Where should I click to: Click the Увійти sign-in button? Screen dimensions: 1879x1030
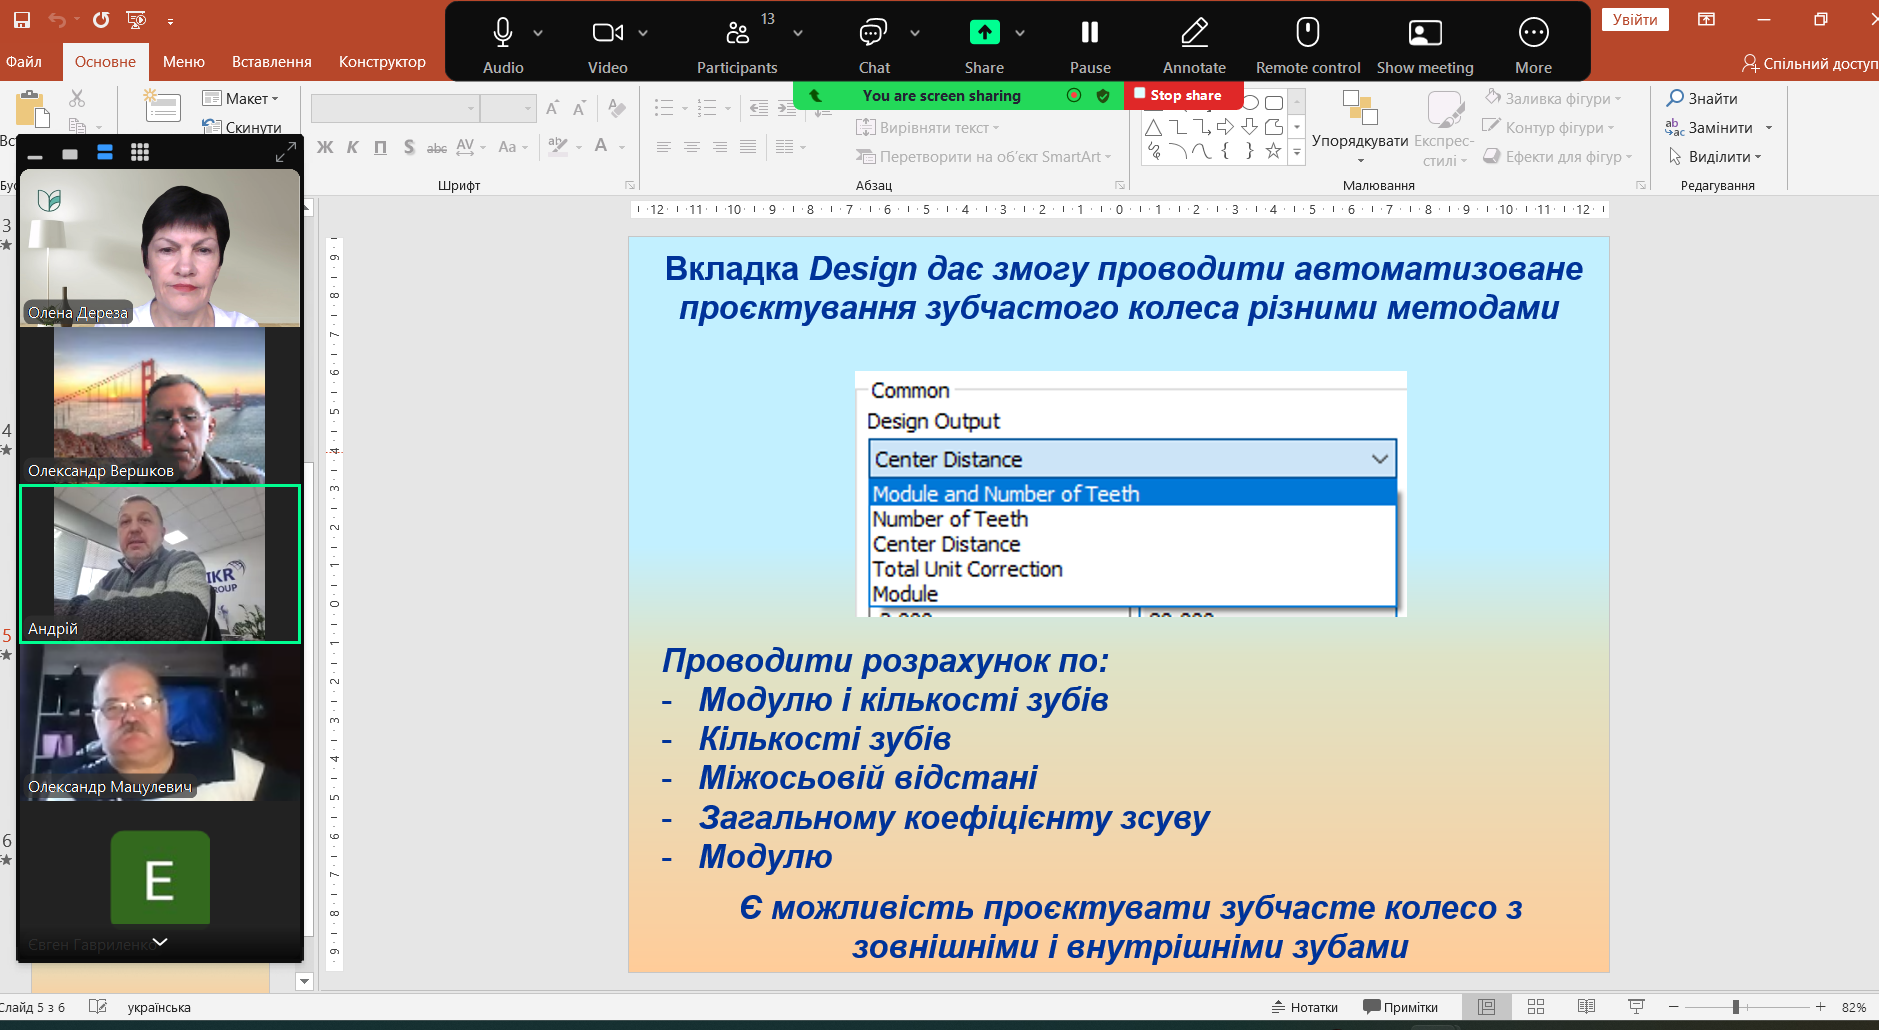1634,20
